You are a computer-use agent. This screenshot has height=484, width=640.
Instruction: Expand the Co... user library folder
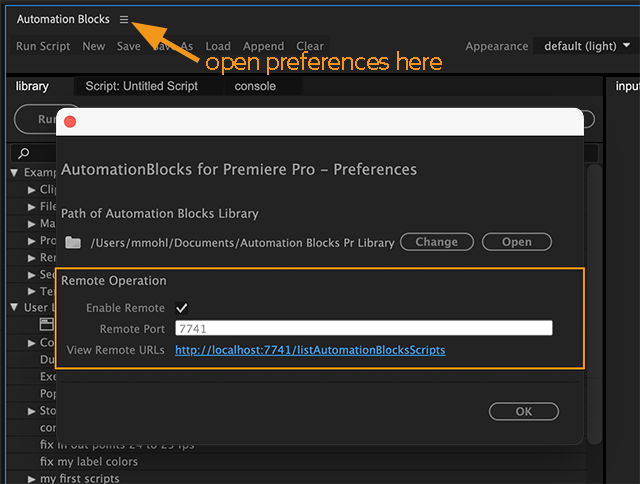(x=31, y=343)
